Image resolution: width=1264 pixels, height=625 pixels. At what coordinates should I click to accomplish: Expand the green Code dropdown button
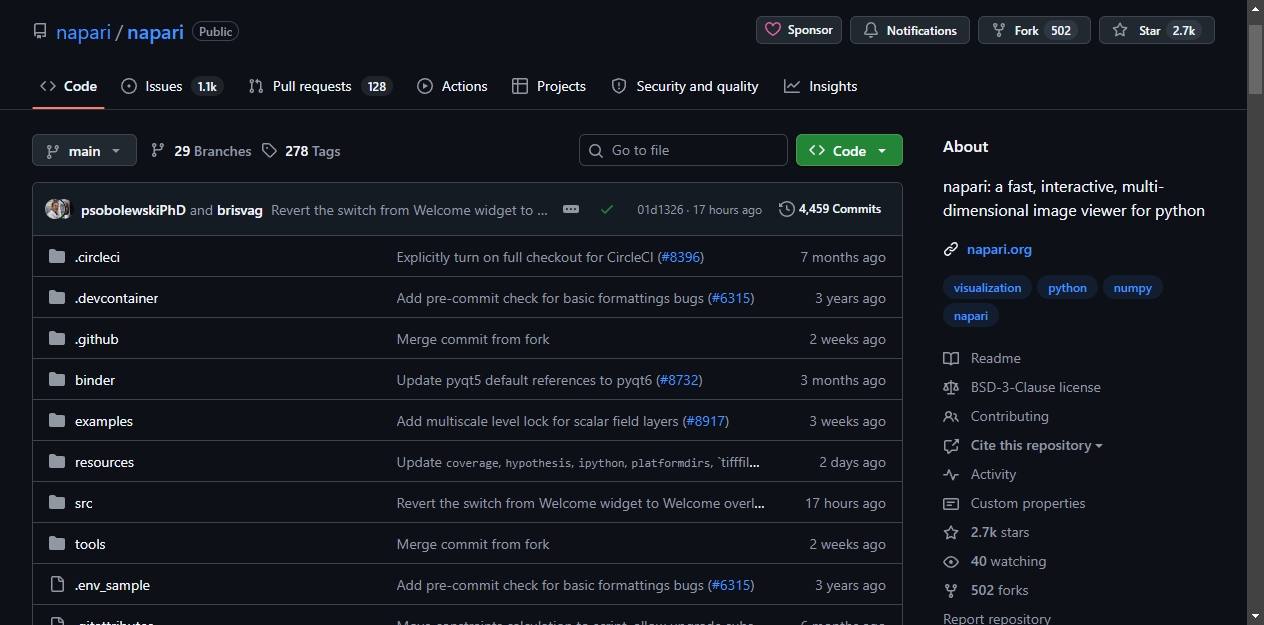[849, 150]
